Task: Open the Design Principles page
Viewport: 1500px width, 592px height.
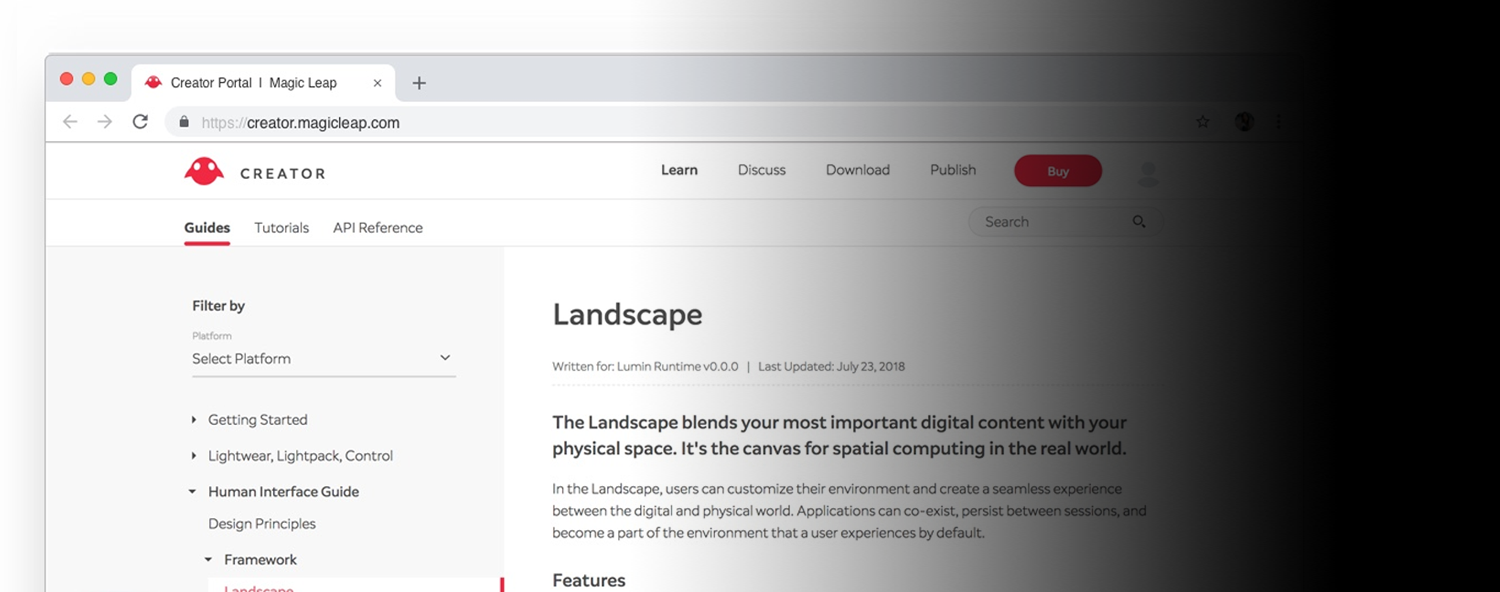Action: coord(262,524)
